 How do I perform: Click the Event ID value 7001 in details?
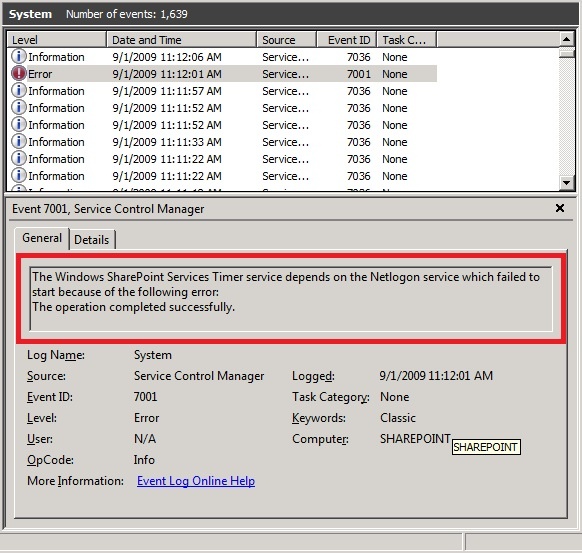pos(146,397)
